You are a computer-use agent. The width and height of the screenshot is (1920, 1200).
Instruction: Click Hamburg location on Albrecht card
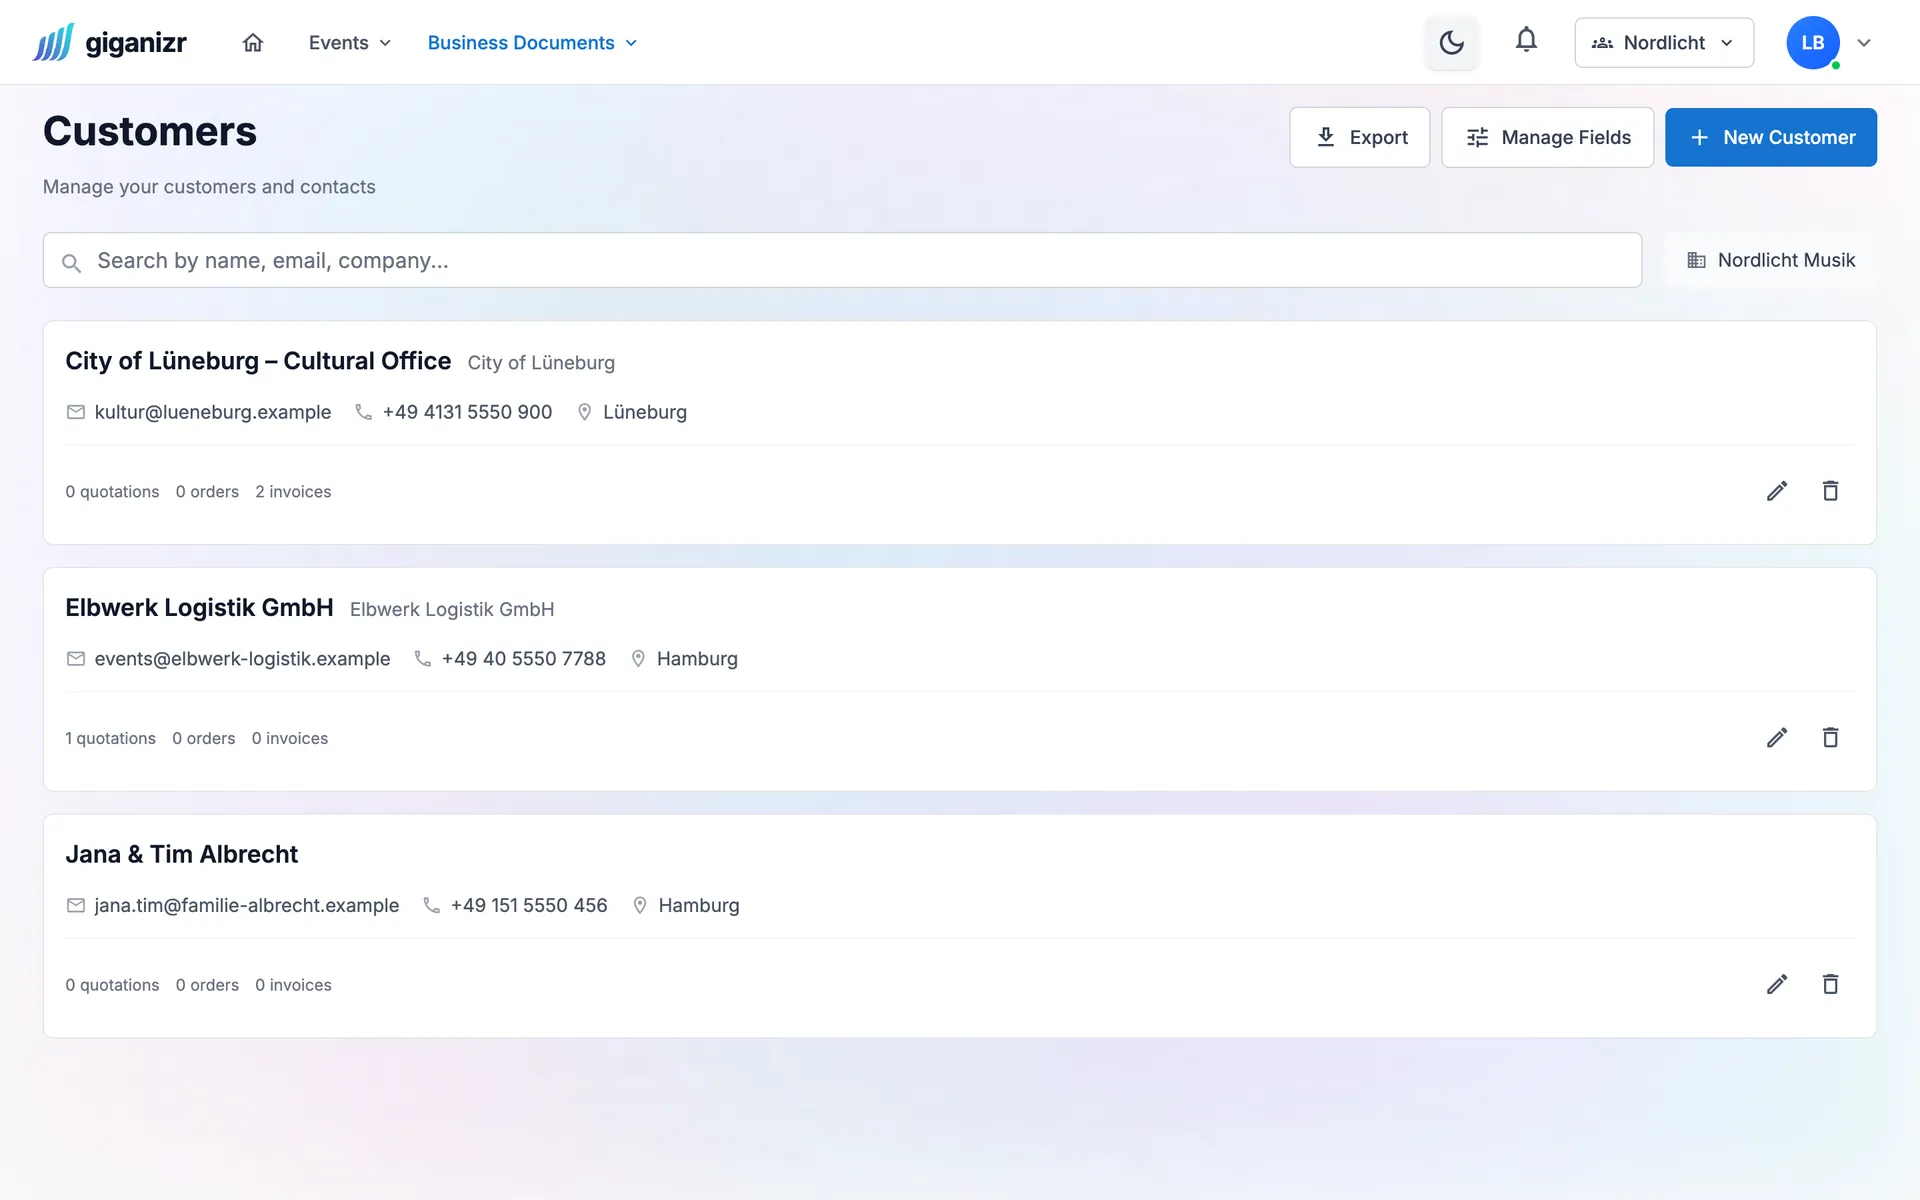pyautogui.click(x=699, y=905)
